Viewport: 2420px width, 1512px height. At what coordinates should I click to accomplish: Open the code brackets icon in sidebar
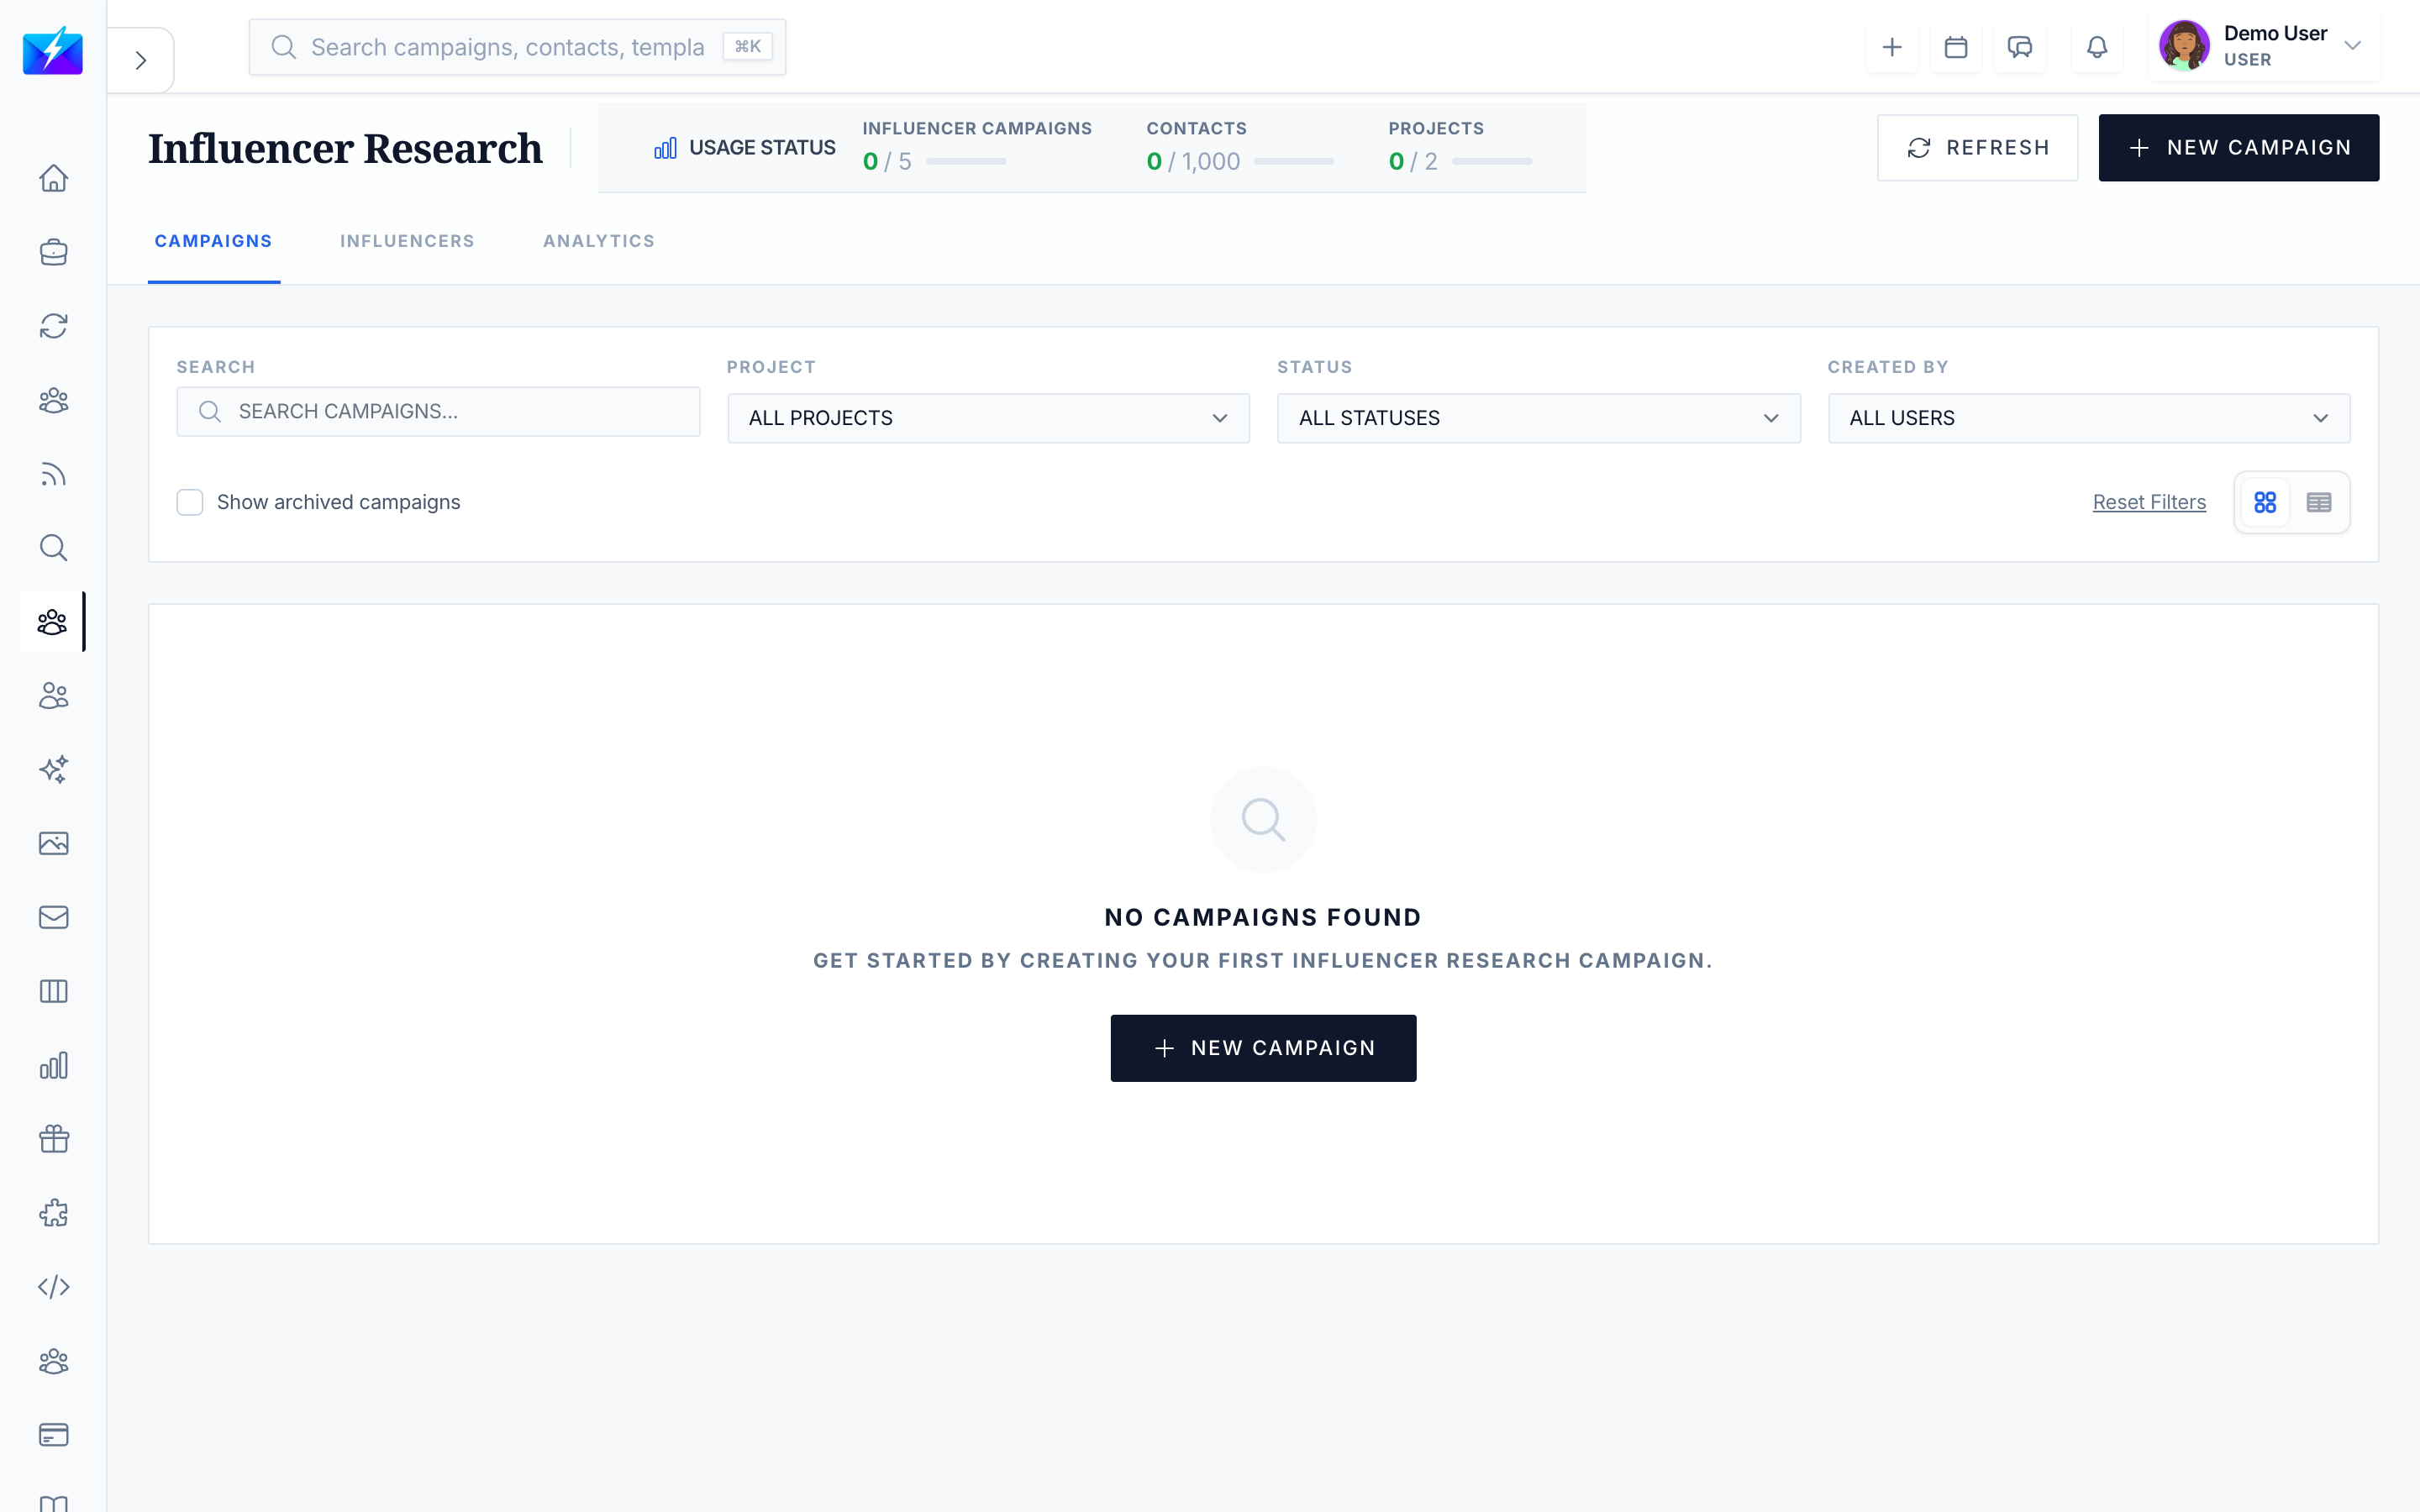tap(53, 1287)
